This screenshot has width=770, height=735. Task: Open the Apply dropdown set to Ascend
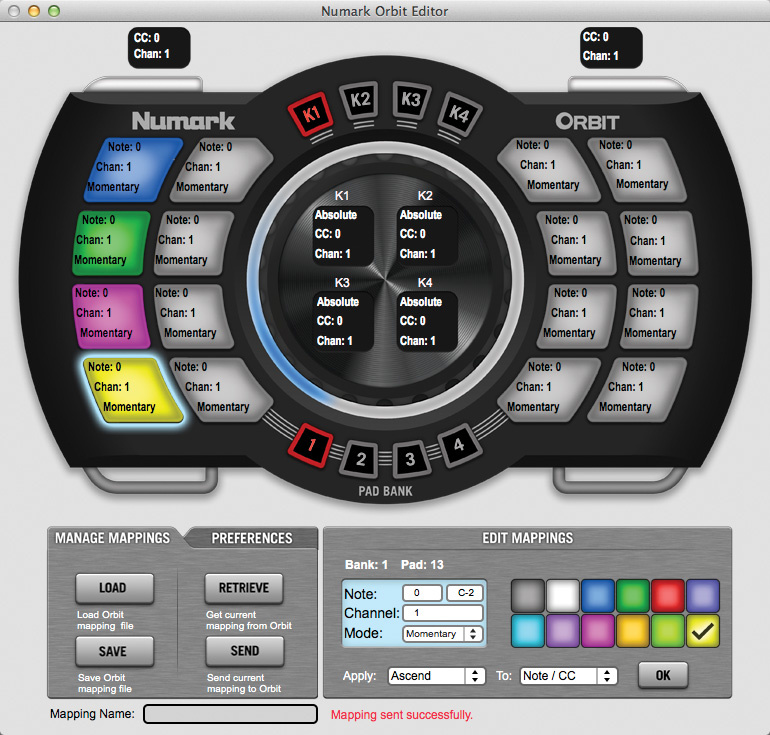[x=437, y=676]
